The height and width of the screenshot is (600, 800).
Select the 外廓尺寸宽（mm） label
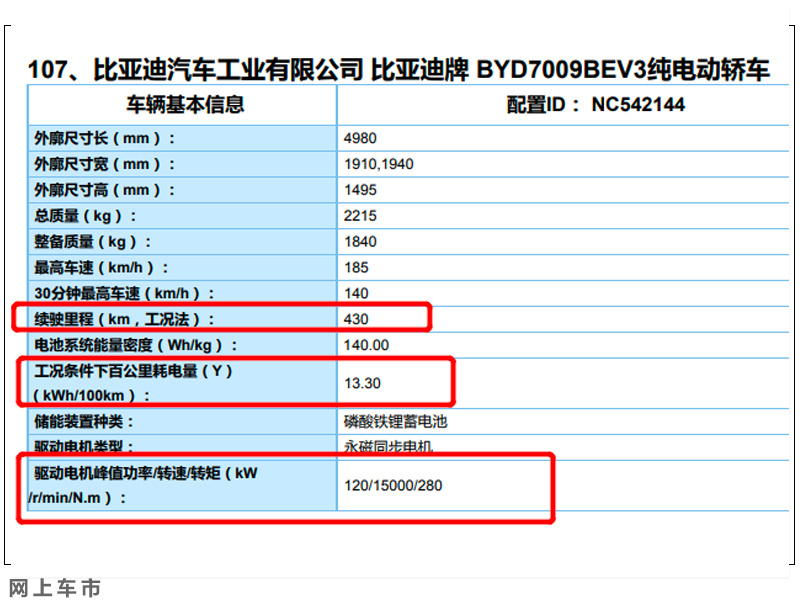(105, 164)
